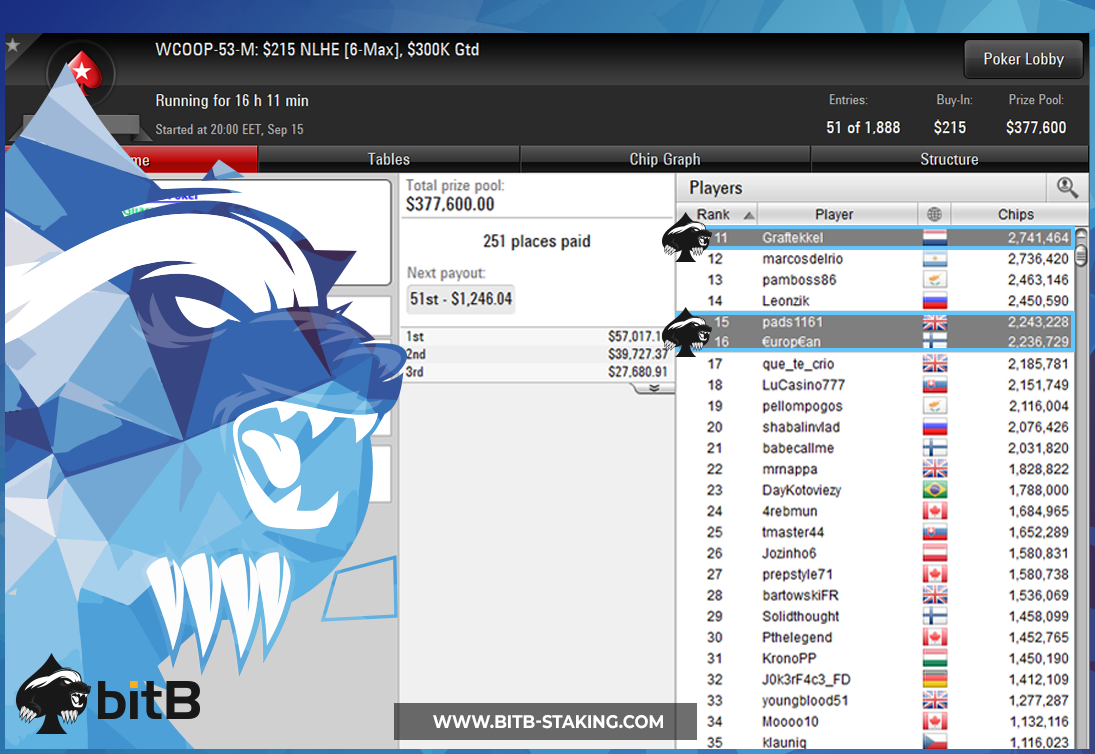The image size is (1095, 754).
Task: Click the 1st place payout row
Action: (536, 337)
